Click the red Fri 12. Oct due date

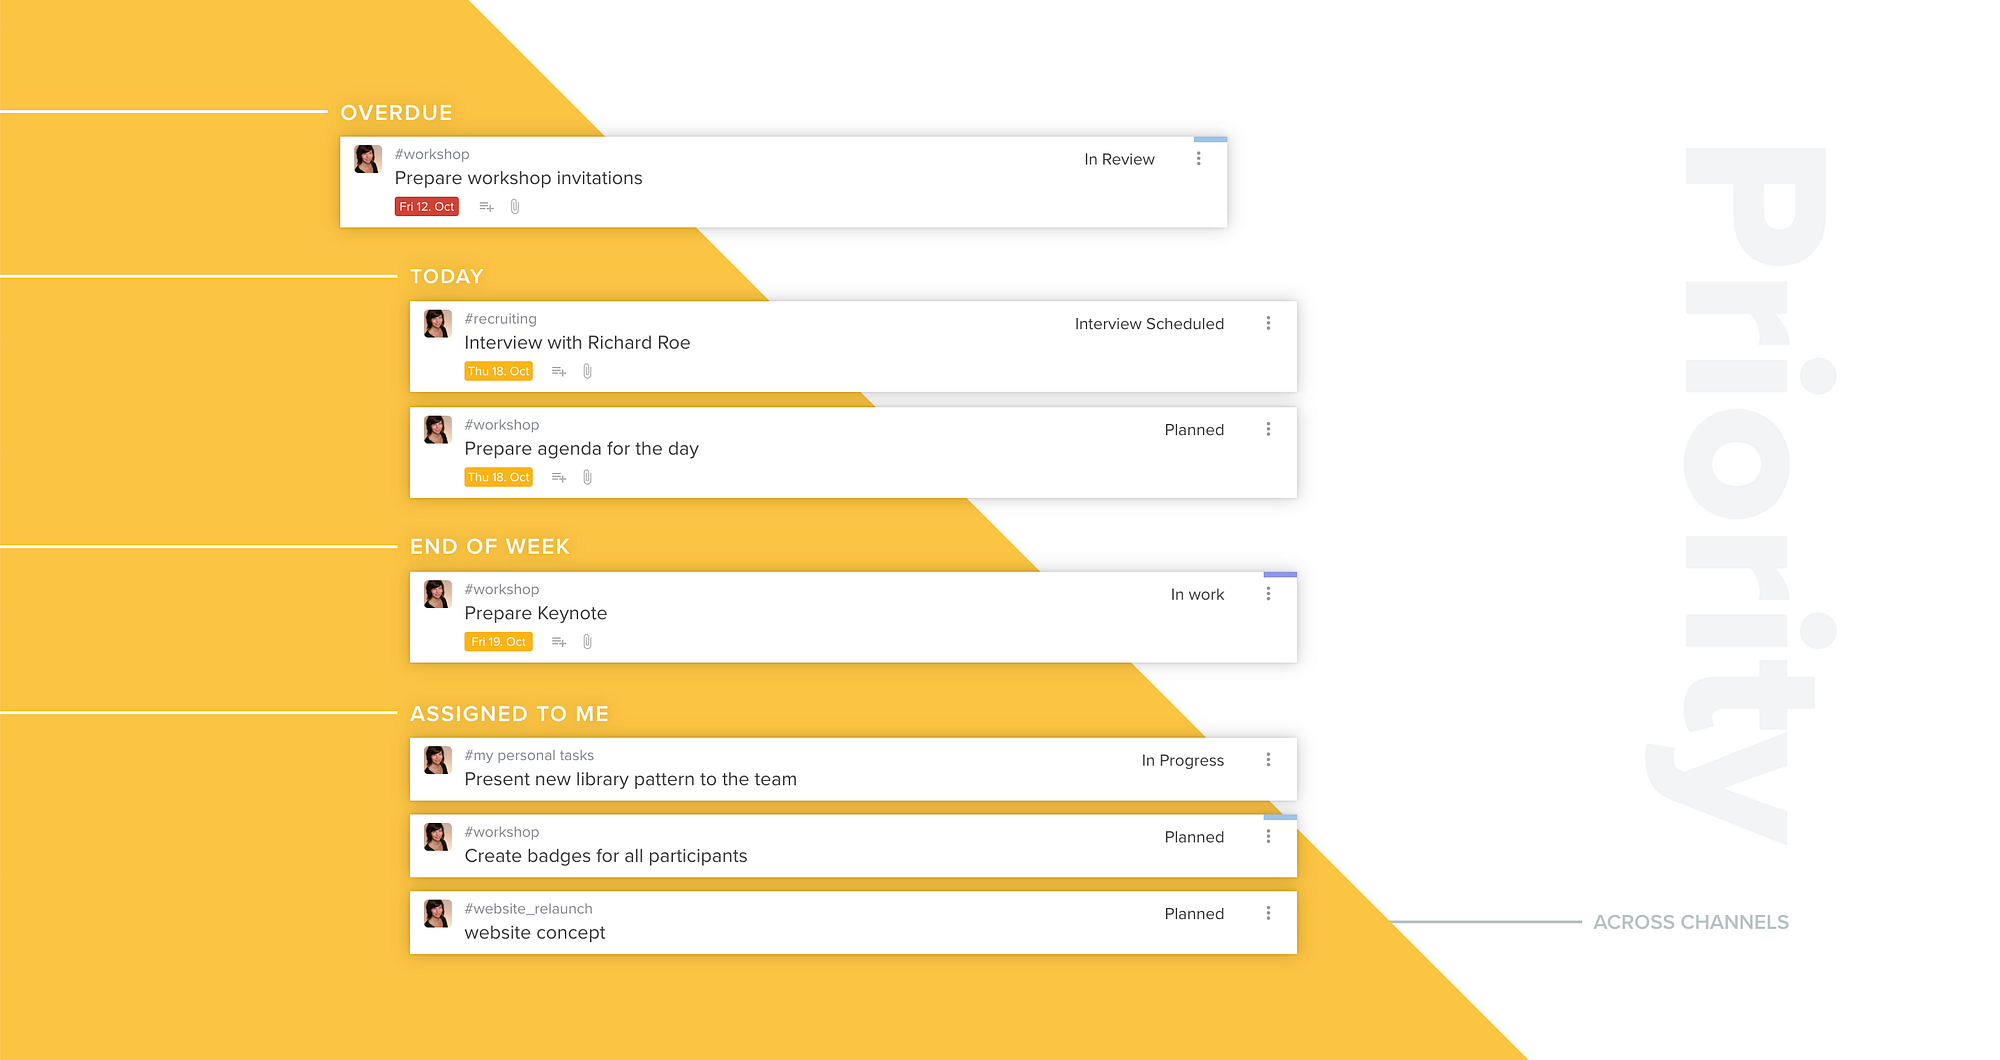pos(427,207)
